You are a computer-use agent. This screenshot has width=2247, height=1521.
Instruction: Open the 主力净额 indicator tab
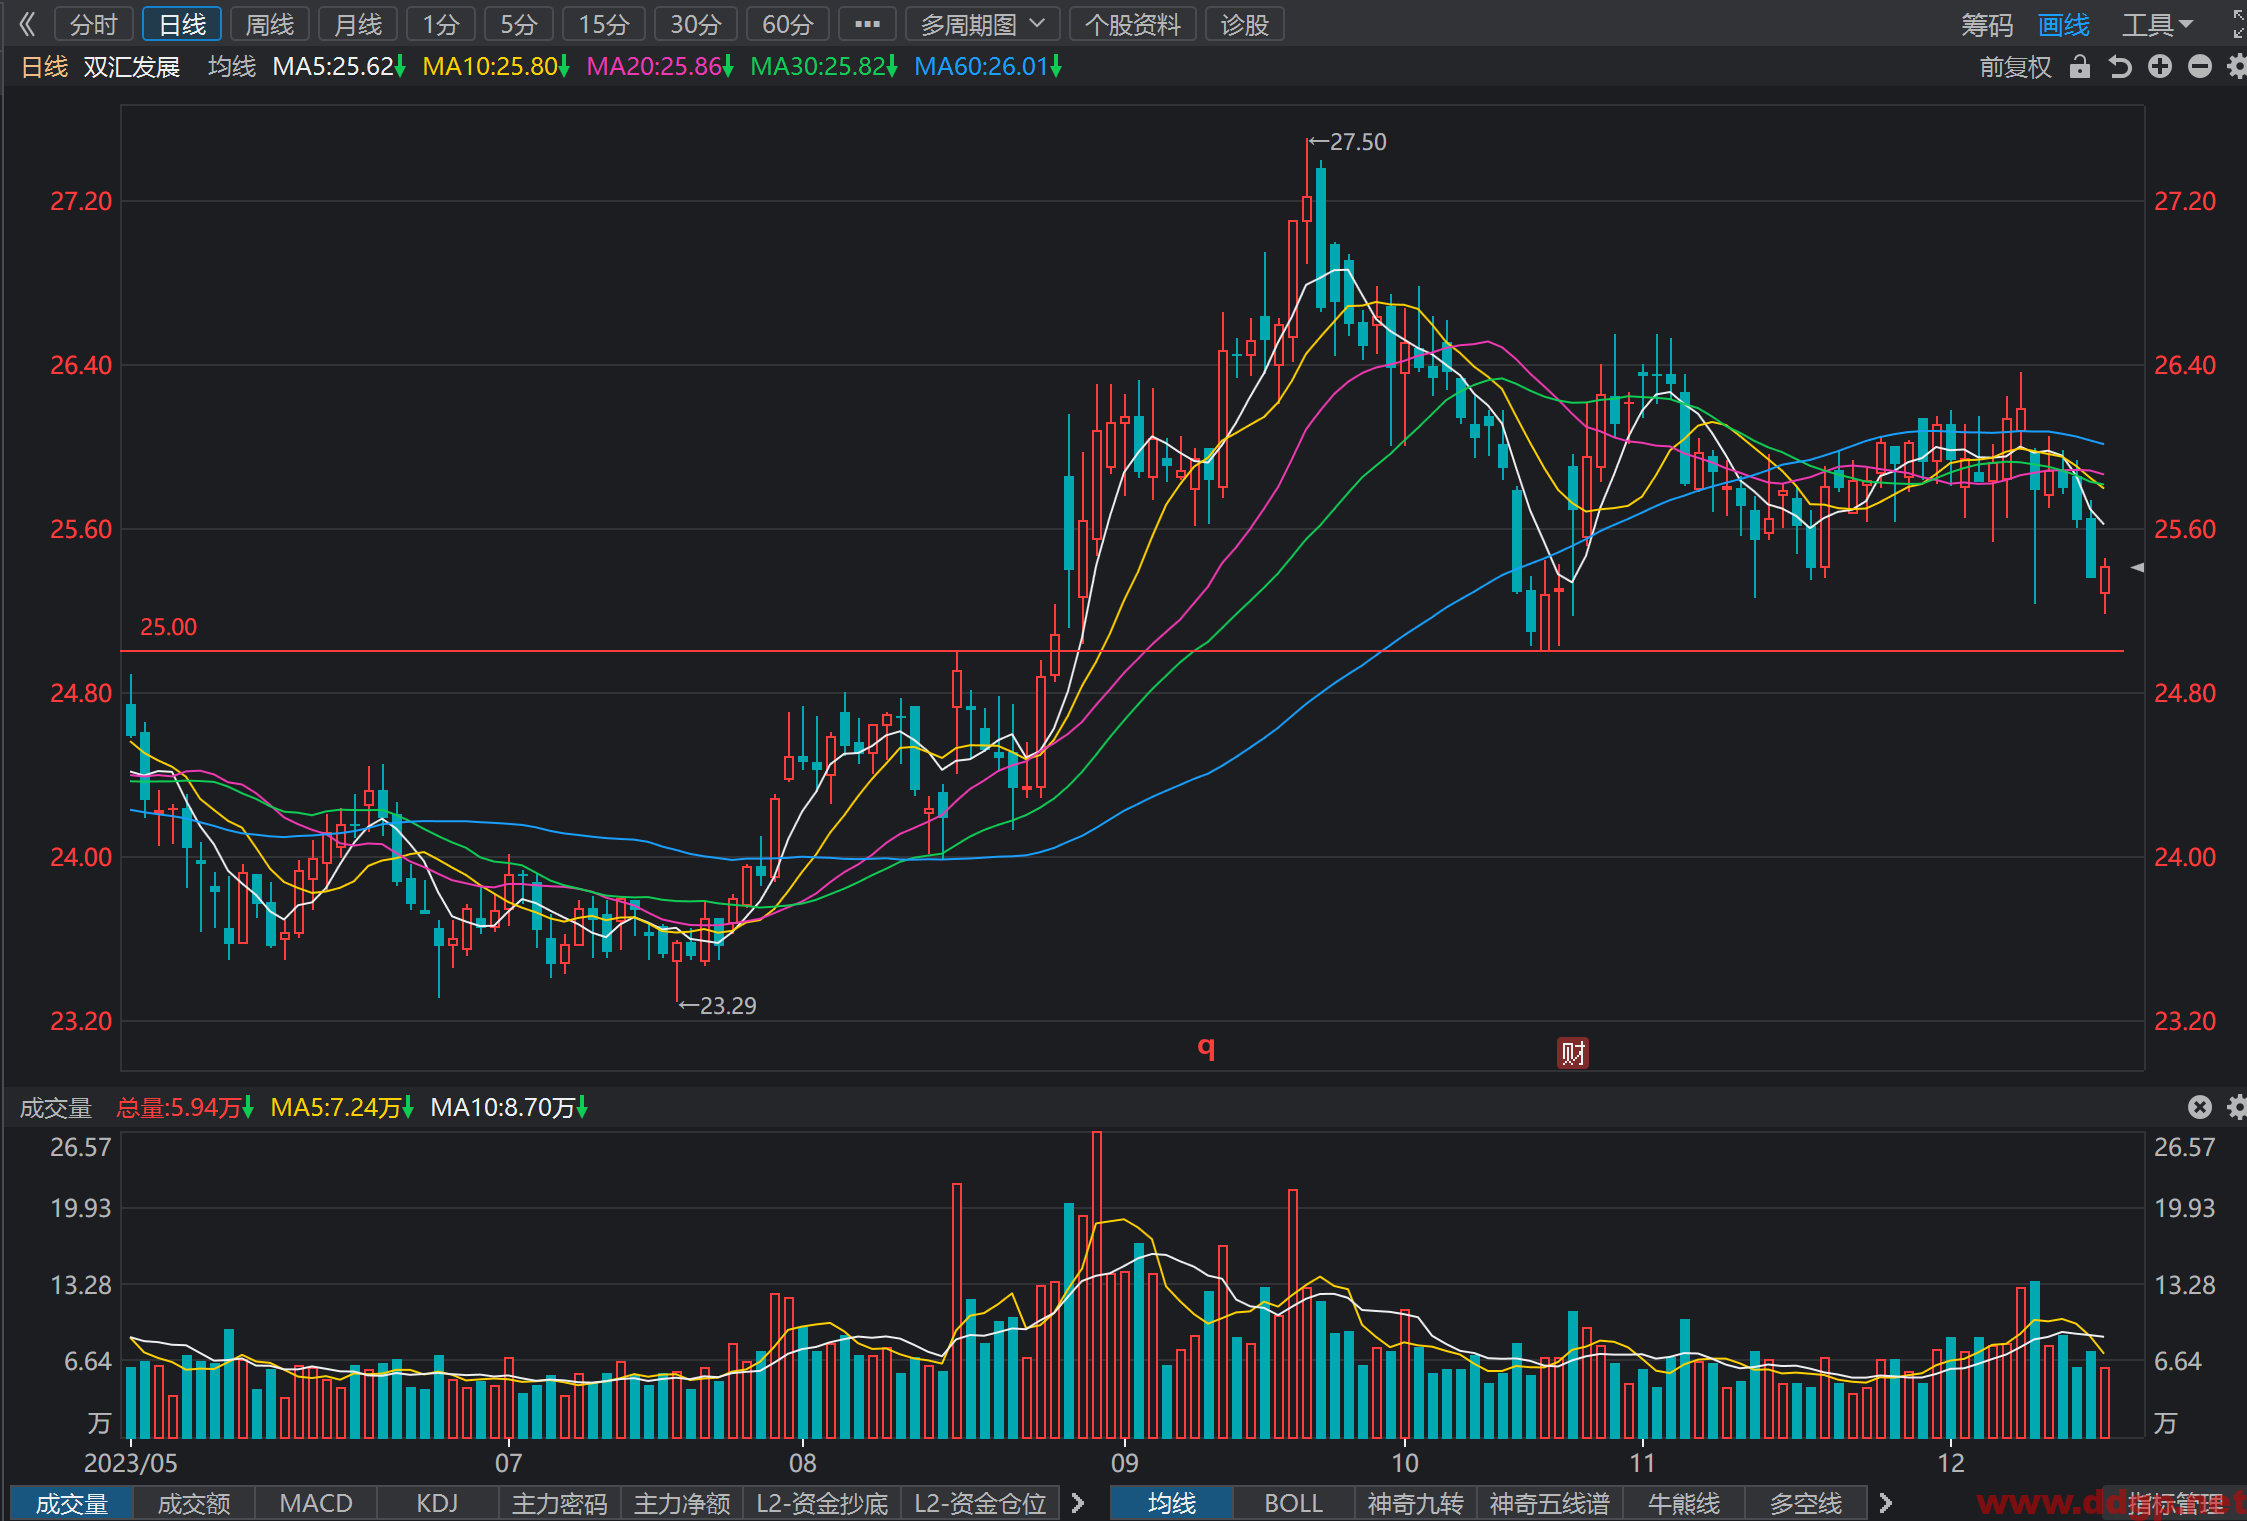coord(682,1503)
